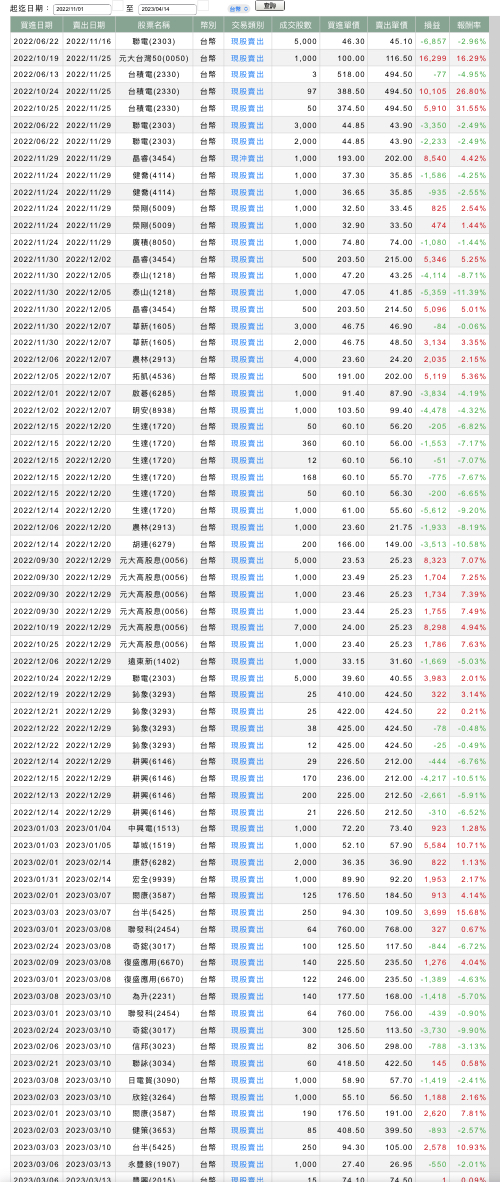Screen dimensions: 500x1182
Task: Open 現股賣出 link for 永豐餘(1907) row
Action: [247, 1163]
